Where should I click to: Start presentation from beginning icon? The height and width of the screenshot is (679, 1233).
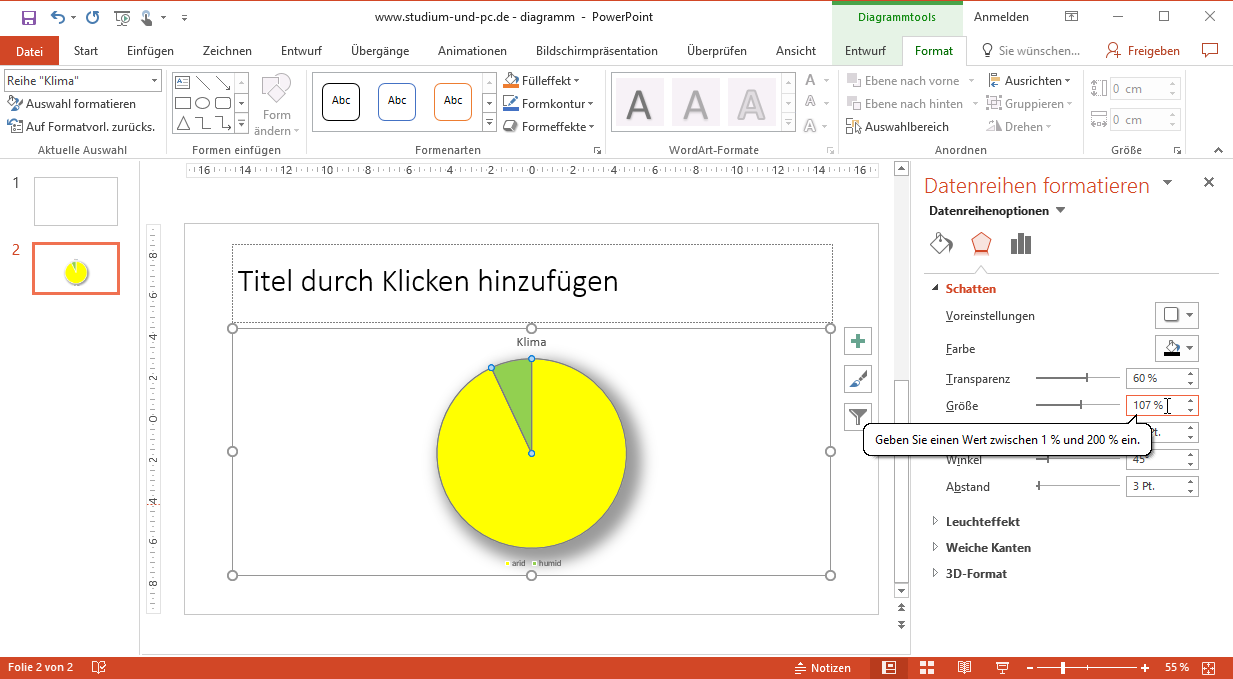coord(122,17)
